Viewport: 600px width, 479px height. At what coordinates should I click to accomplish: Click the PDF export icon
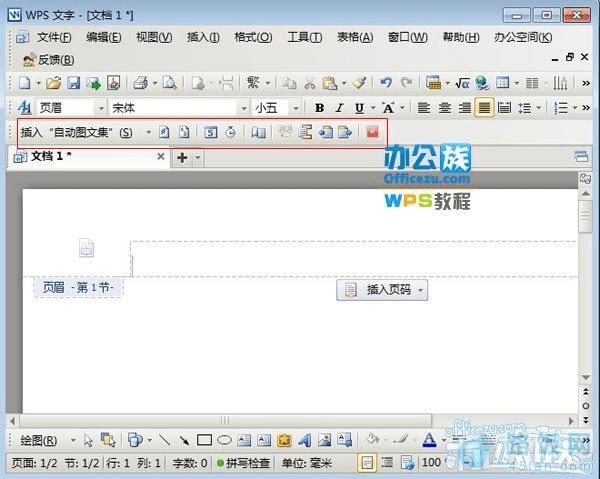(114, 83)
